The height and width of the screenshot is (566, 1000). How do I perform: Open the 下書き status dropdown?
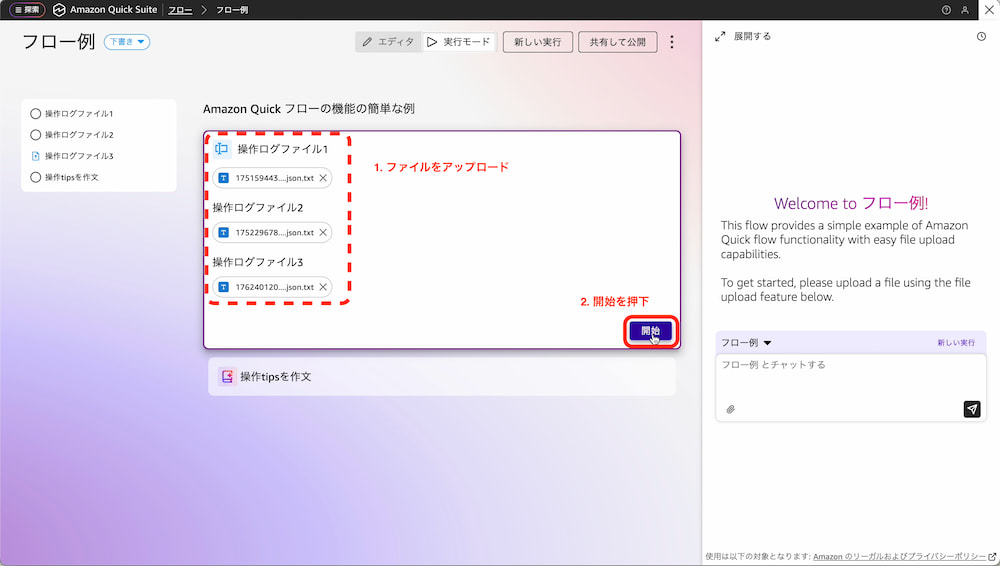pyautogui.click(x=127, y=42)
